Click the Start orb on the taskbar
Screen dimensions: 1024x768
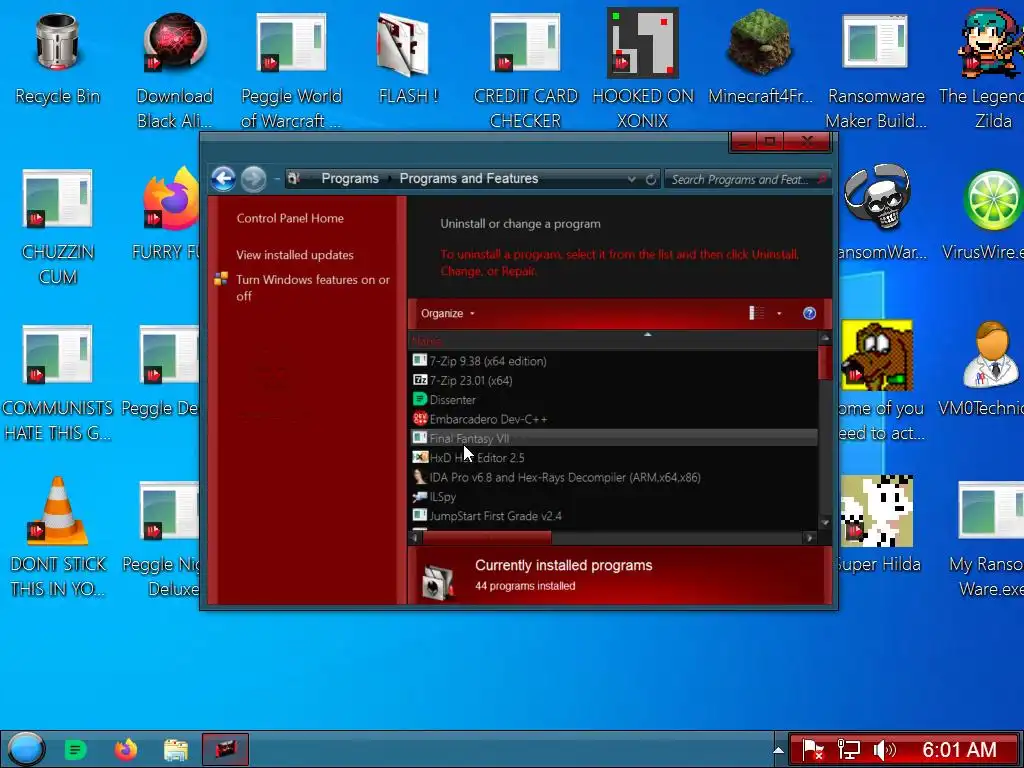pos(25,748)
